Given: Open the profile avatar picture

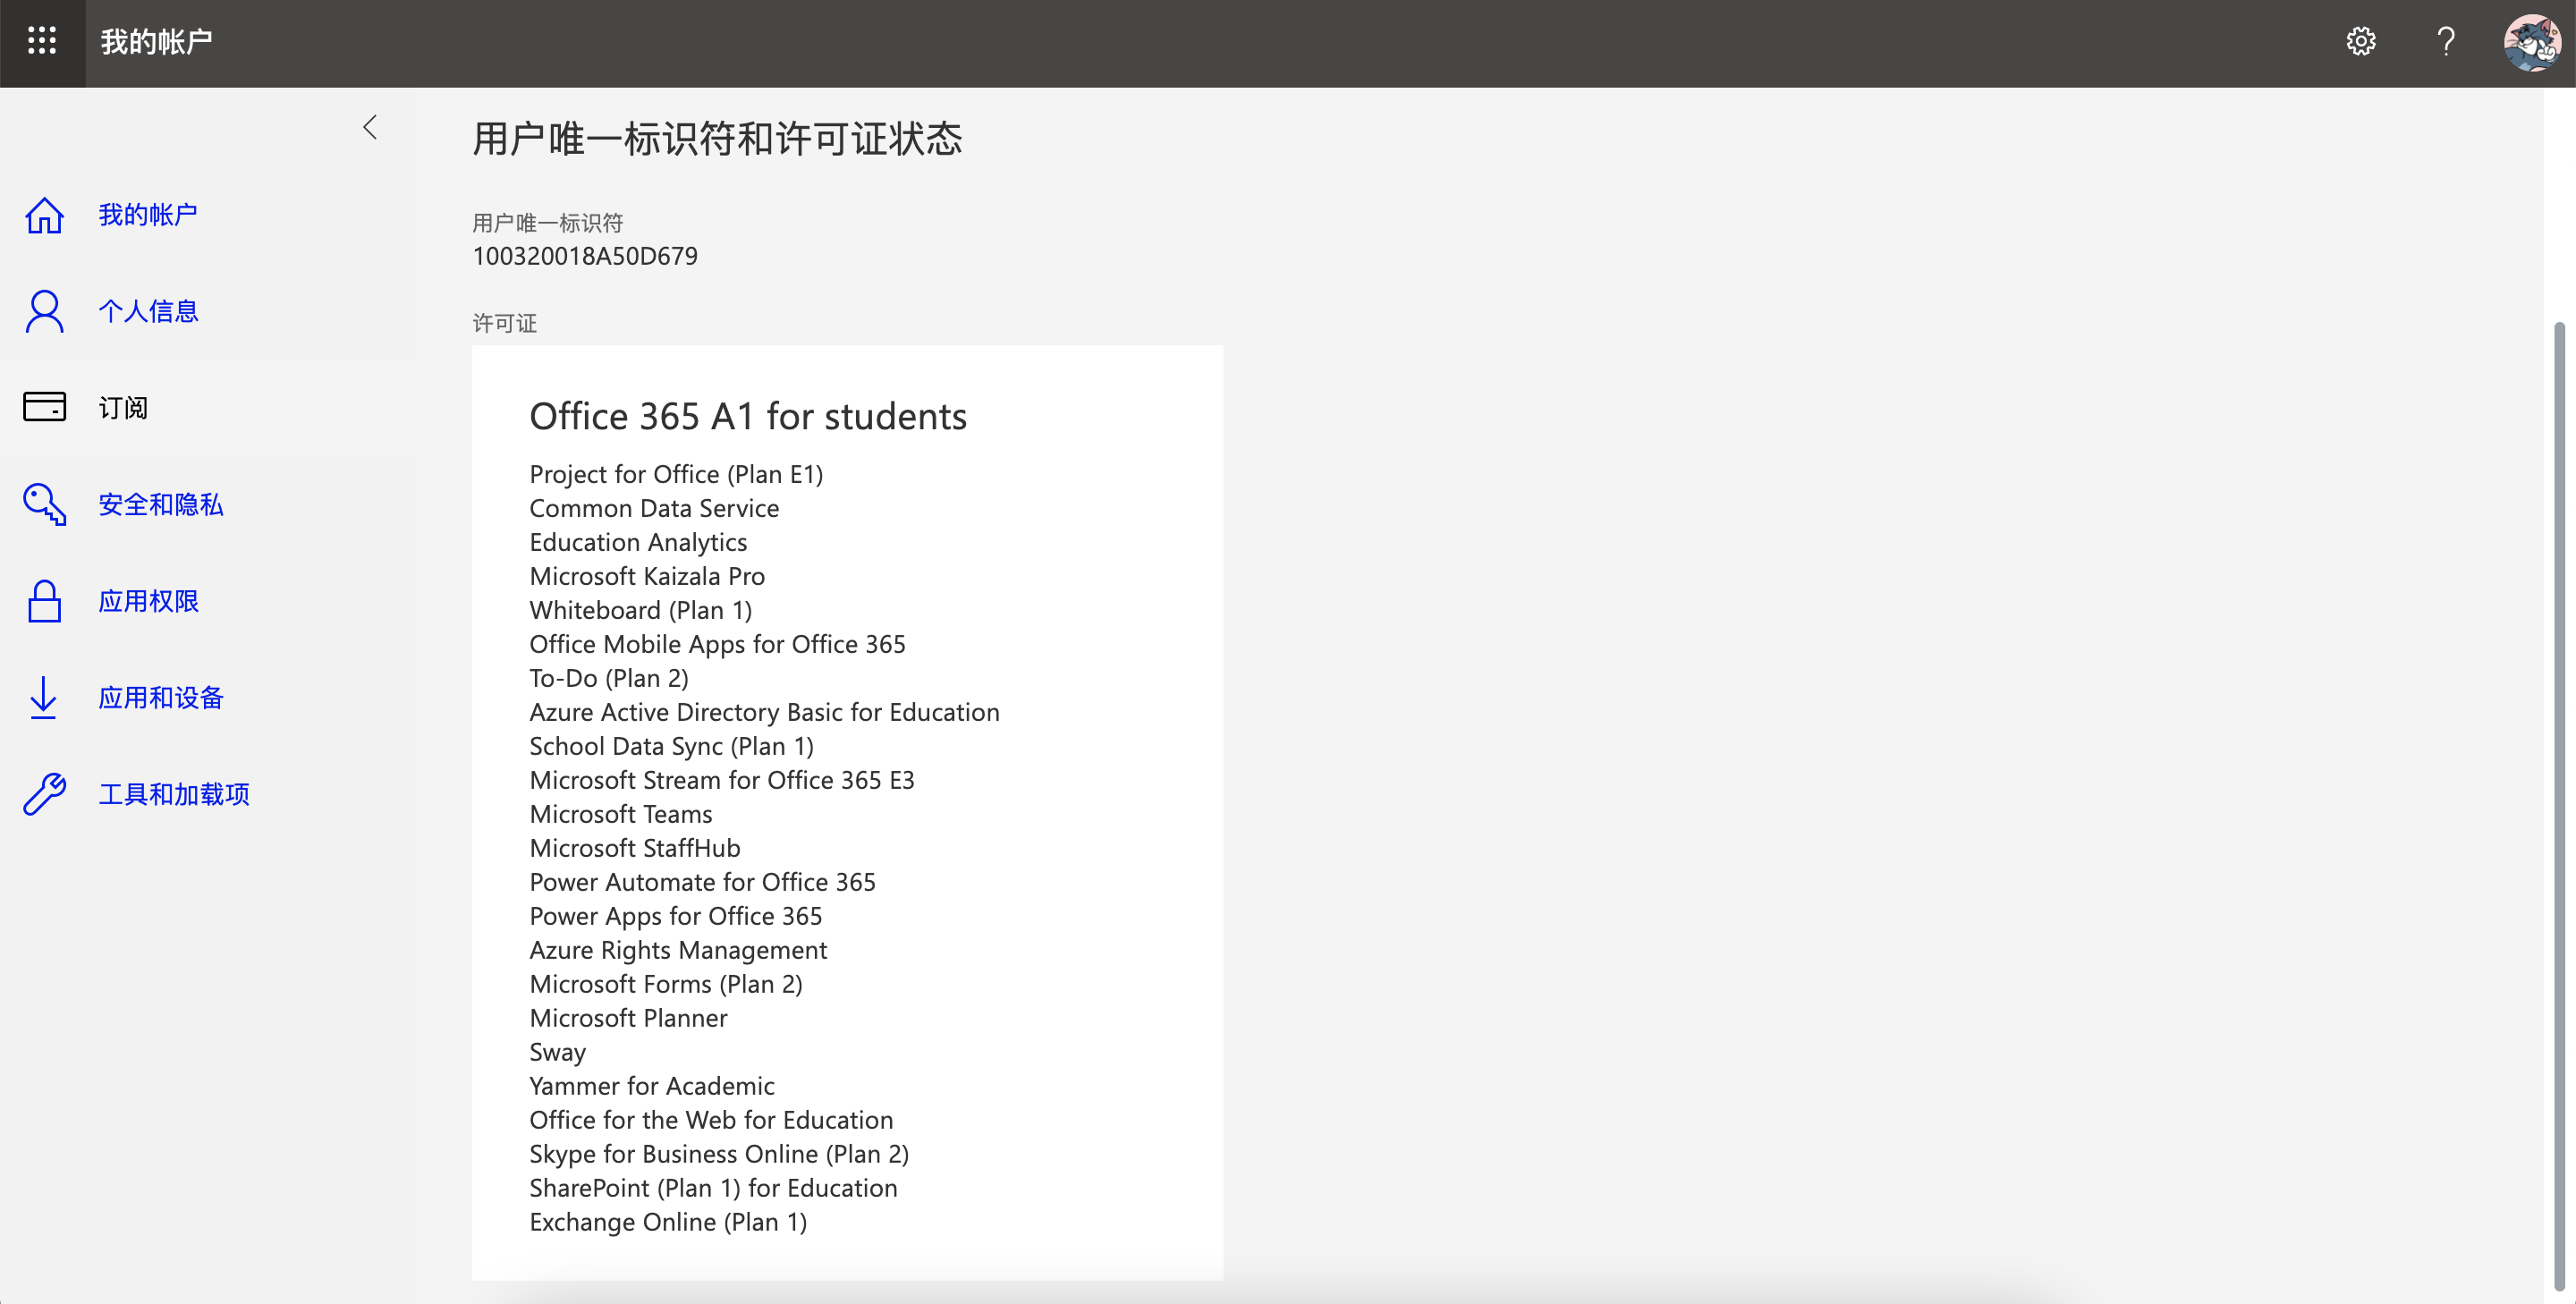Looking at the screenshot, I should click(x=2531, y=41).
